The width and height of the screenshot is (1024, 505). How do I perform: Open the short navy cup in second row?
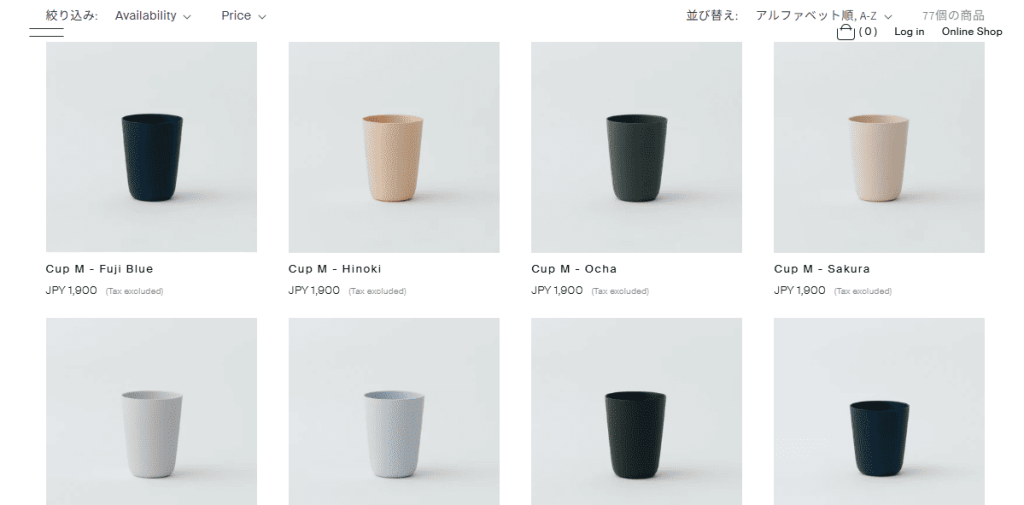pos(879,412)
